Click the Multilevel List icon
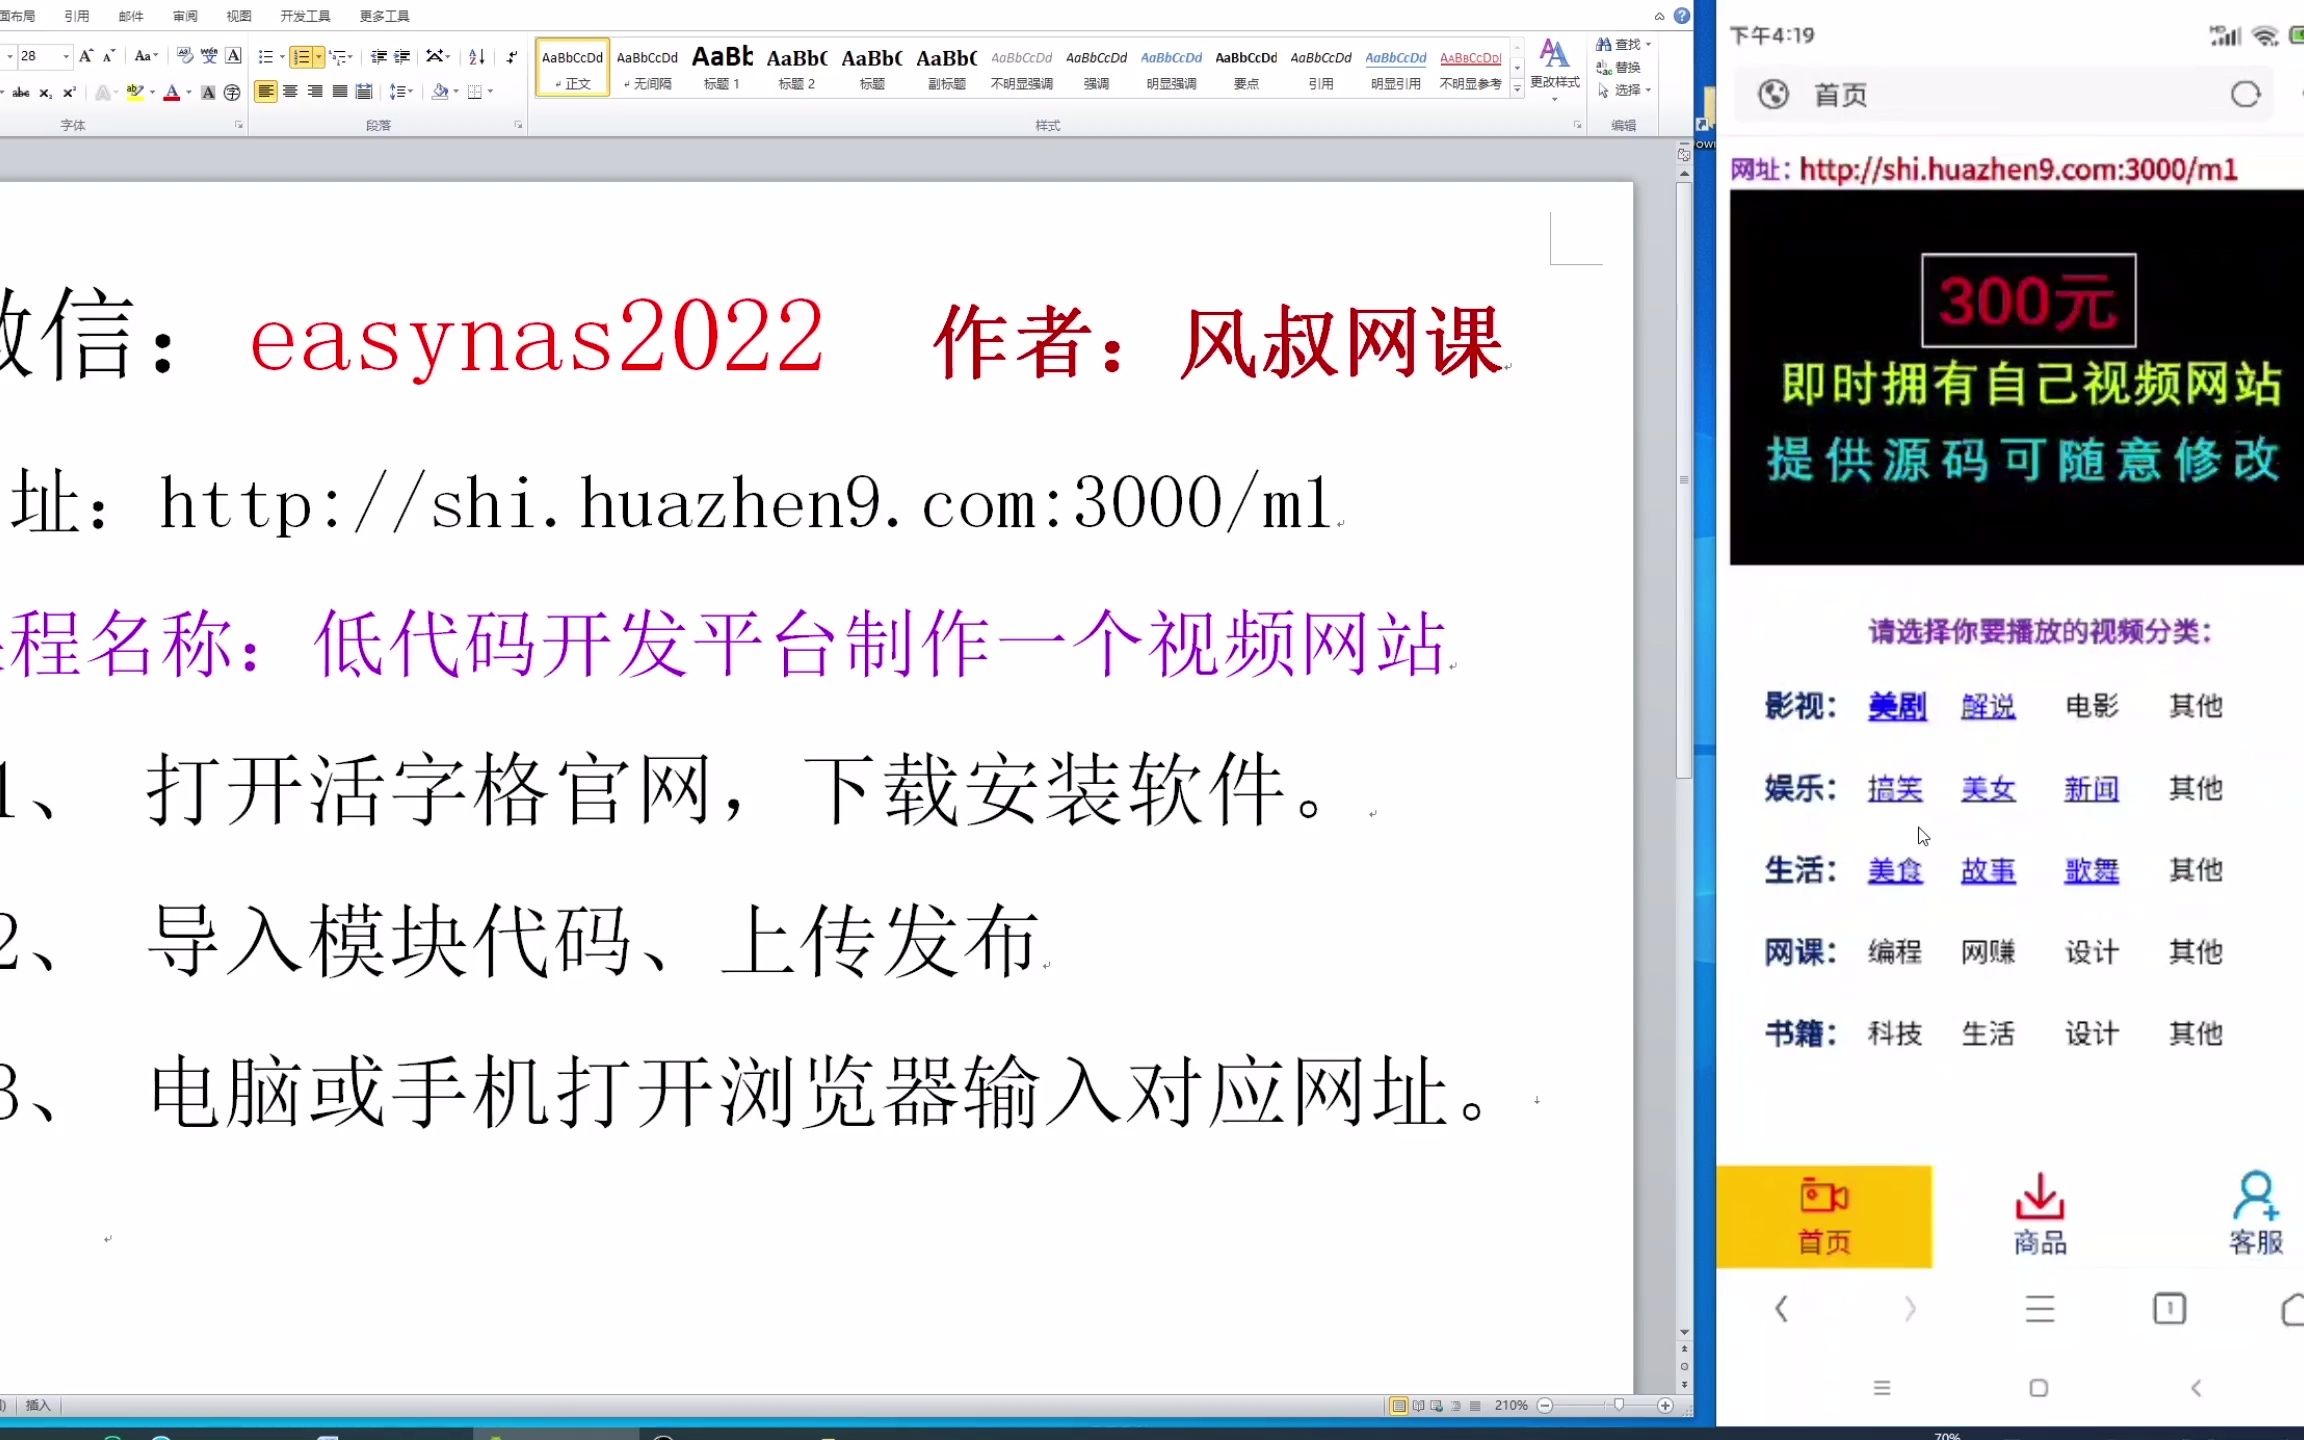The width and height of the screenshot is (2304, 1440). click(x=338, y=57)
